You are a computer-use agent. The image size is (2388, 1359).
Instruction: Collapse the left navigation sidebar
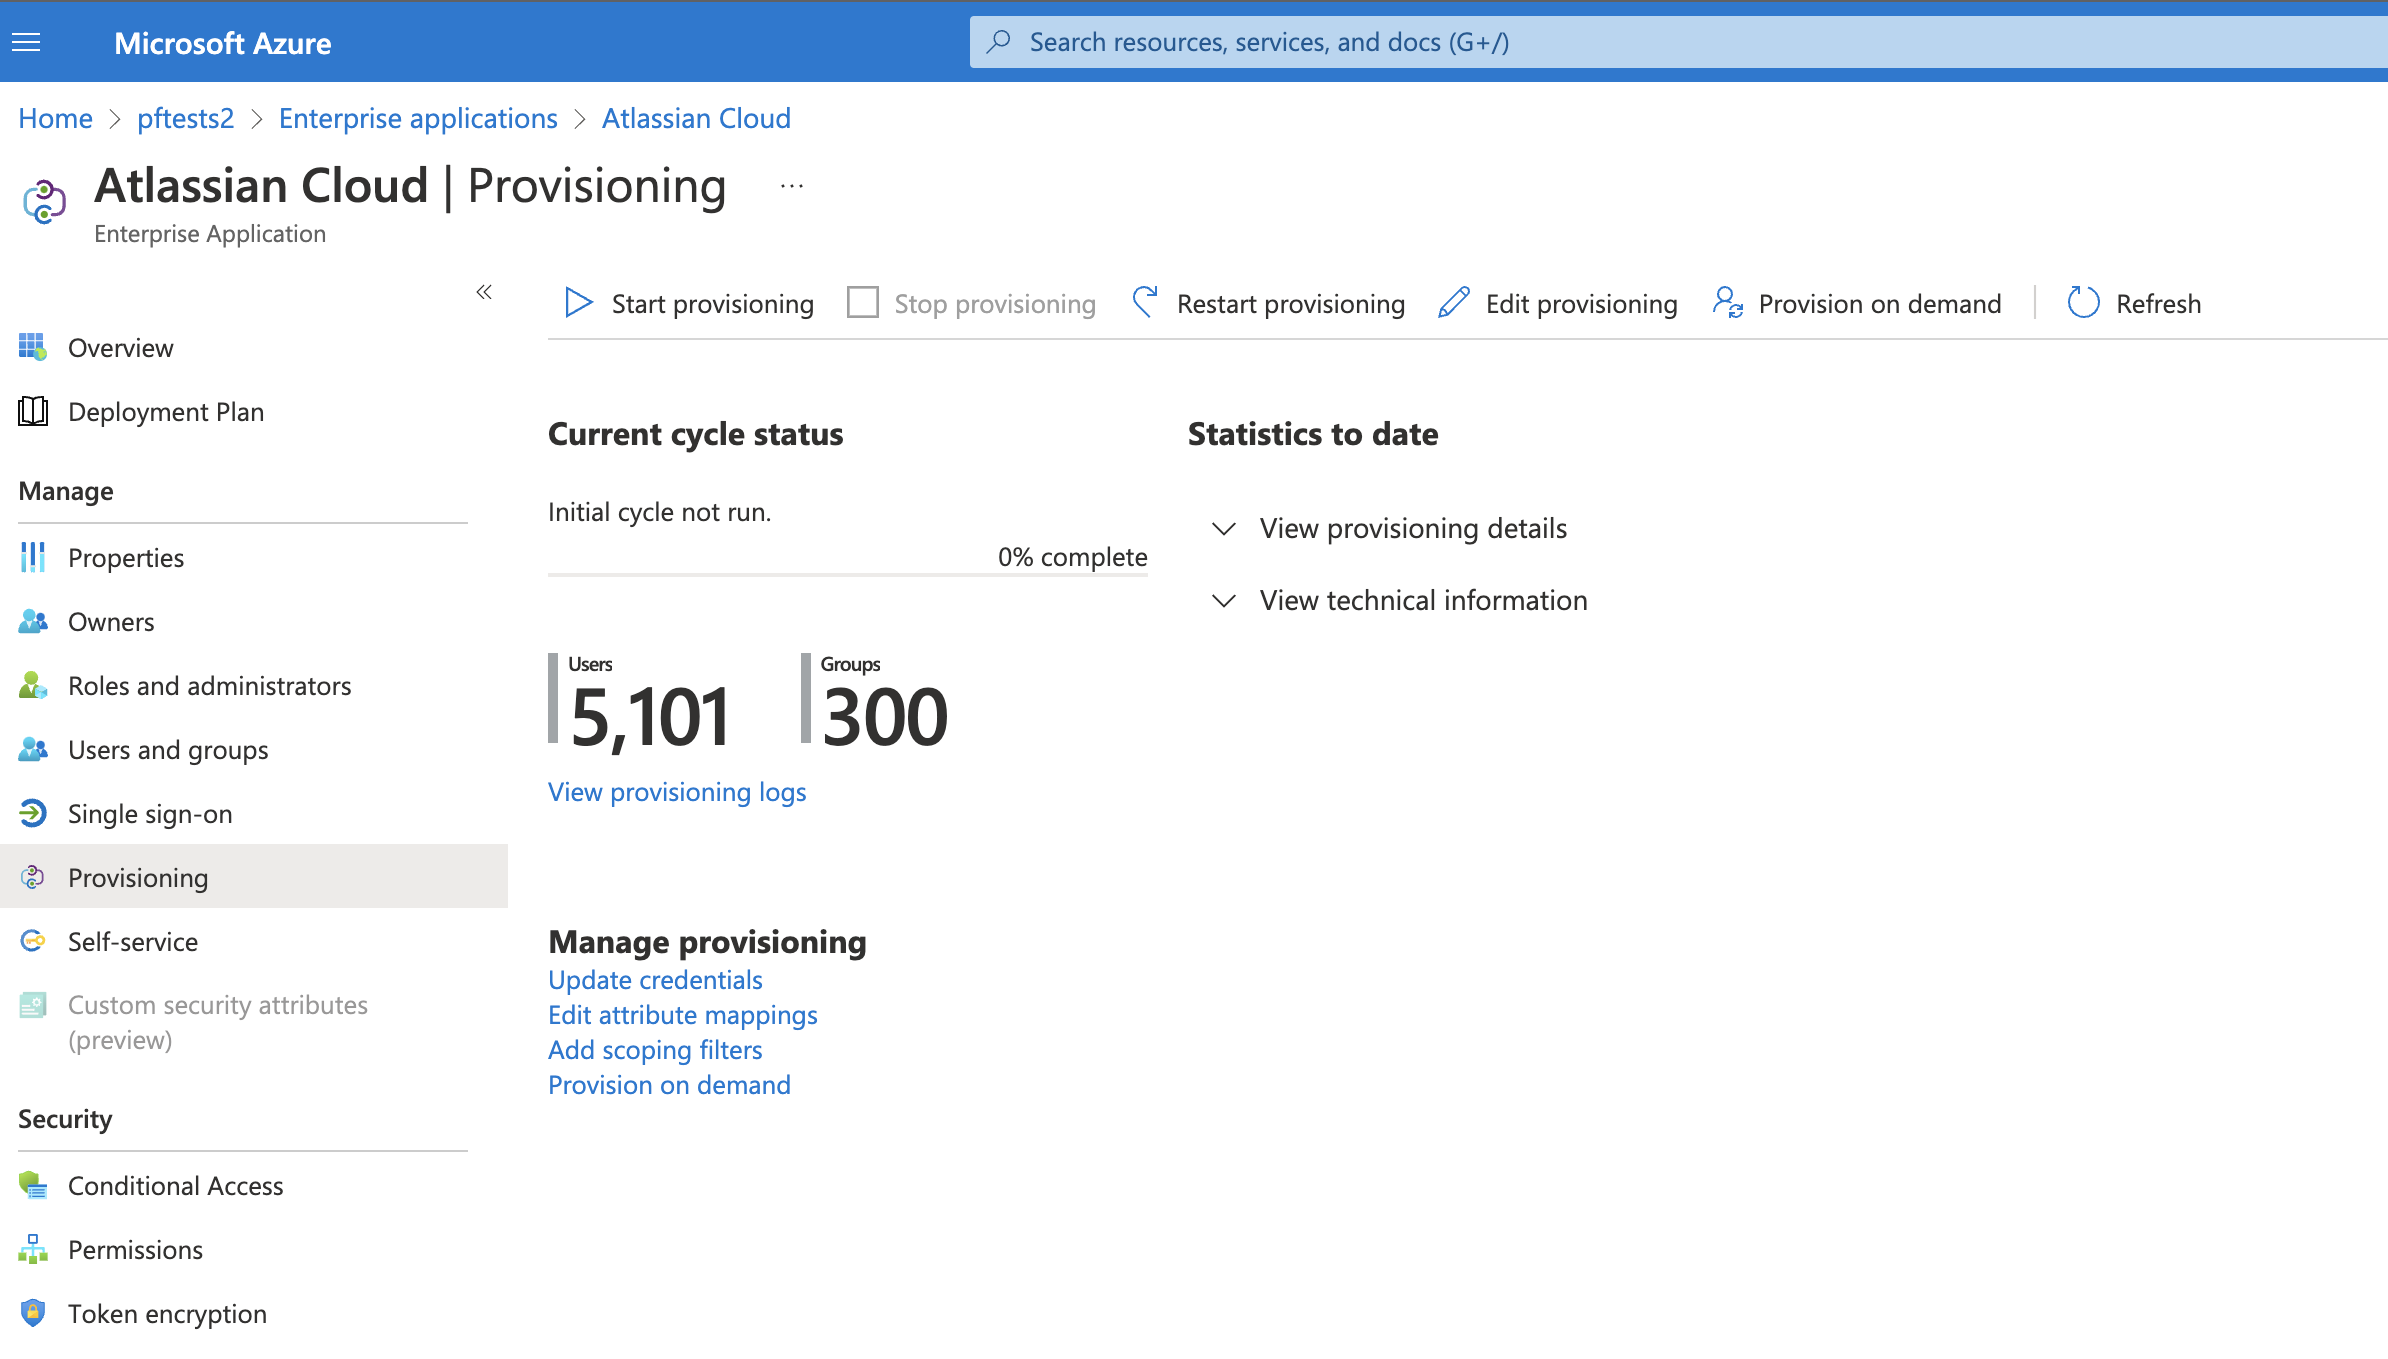[484, 290]
